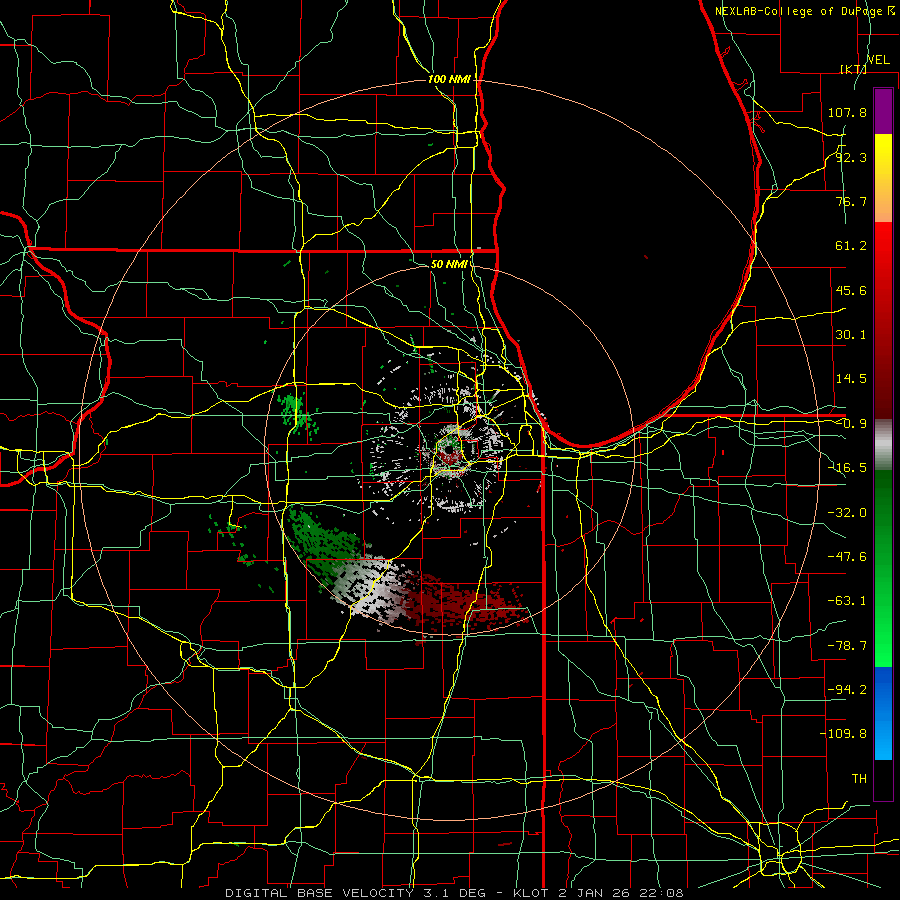900x900 pixels.
Task: Click the 107.8 velocity scale value
Action: (x=847, y=112)
